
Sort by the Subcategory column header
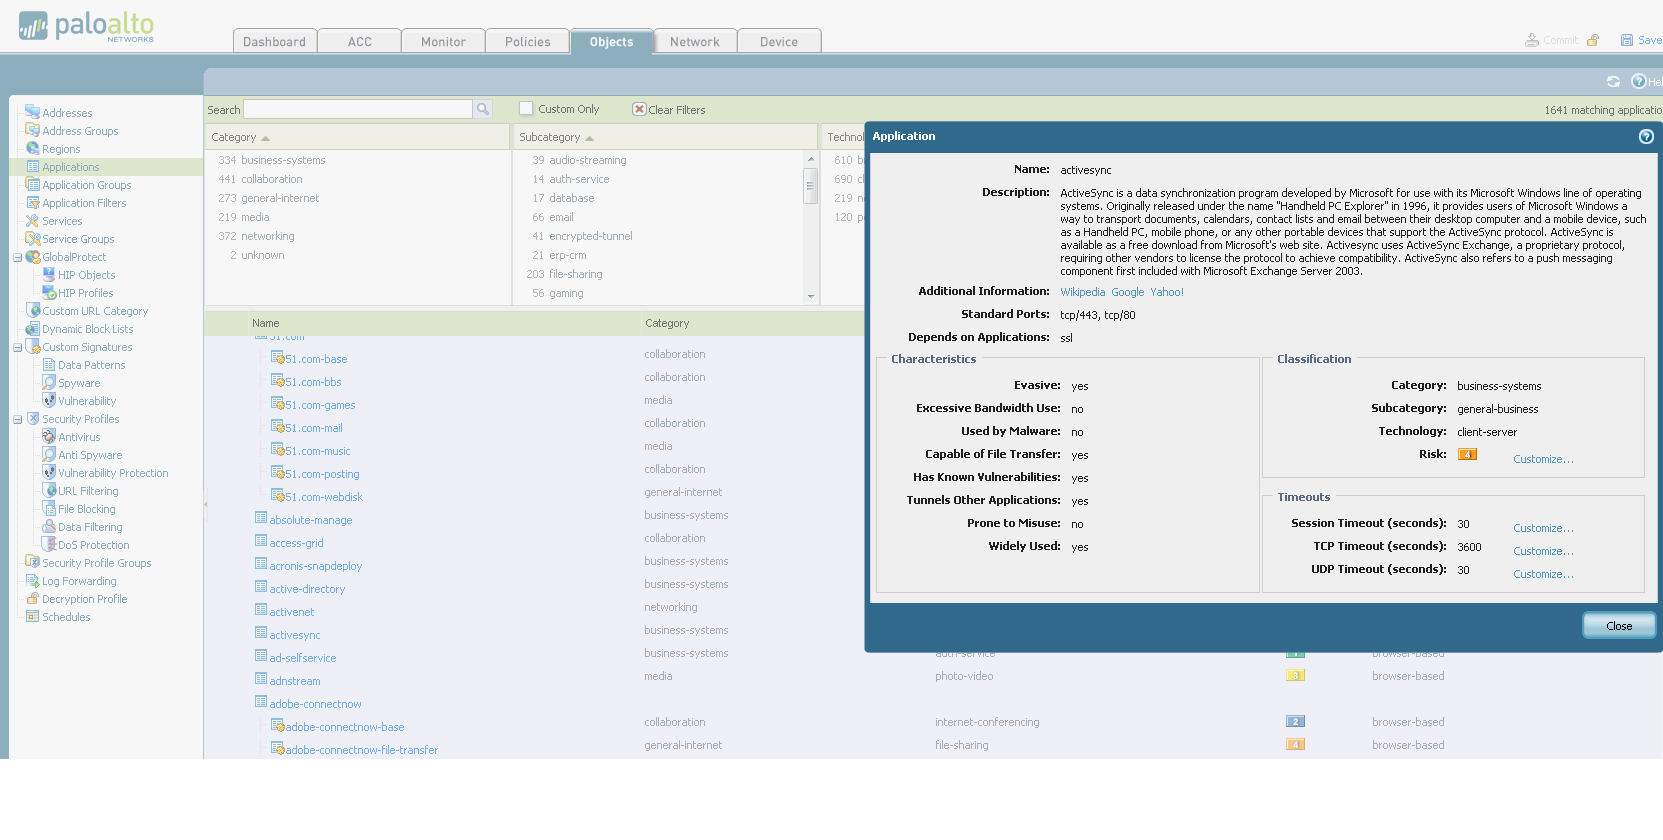[x=665, y=137]
